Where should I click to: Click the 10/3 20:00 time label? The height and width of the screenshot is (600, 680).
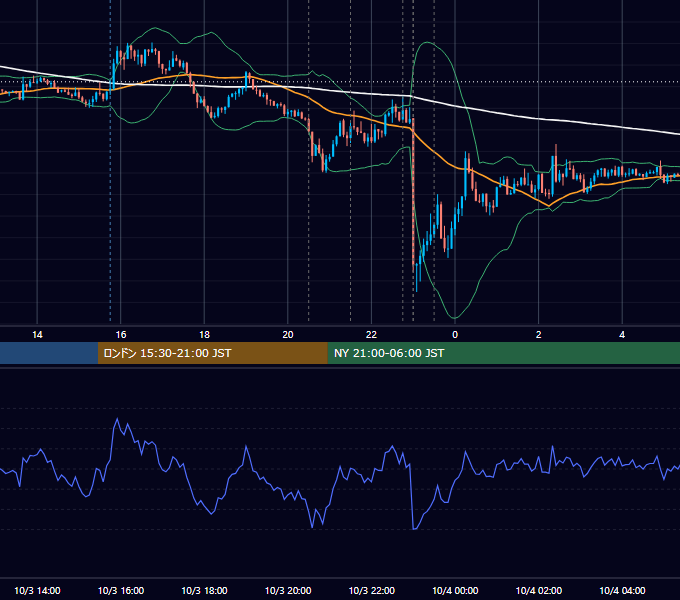(x=288, y=590)
